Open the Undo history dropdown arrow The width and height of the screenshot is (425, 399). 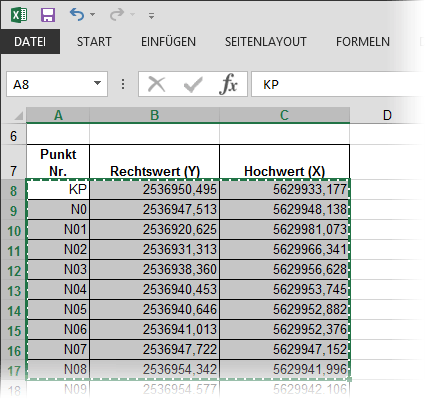93,15
